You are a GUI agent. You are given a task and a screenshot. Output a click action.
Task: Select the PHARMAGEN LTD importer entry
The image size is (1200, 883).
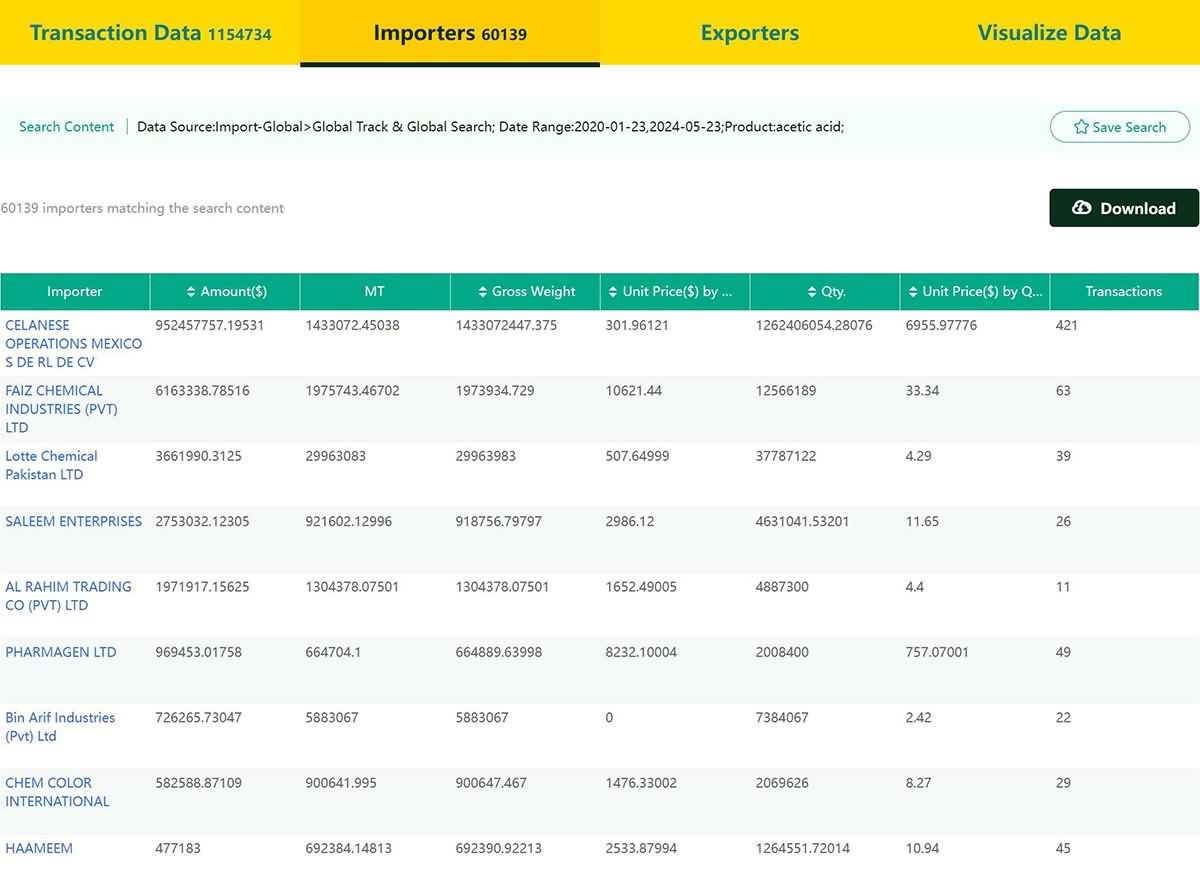pyautogui.click(x=60, y=651)
